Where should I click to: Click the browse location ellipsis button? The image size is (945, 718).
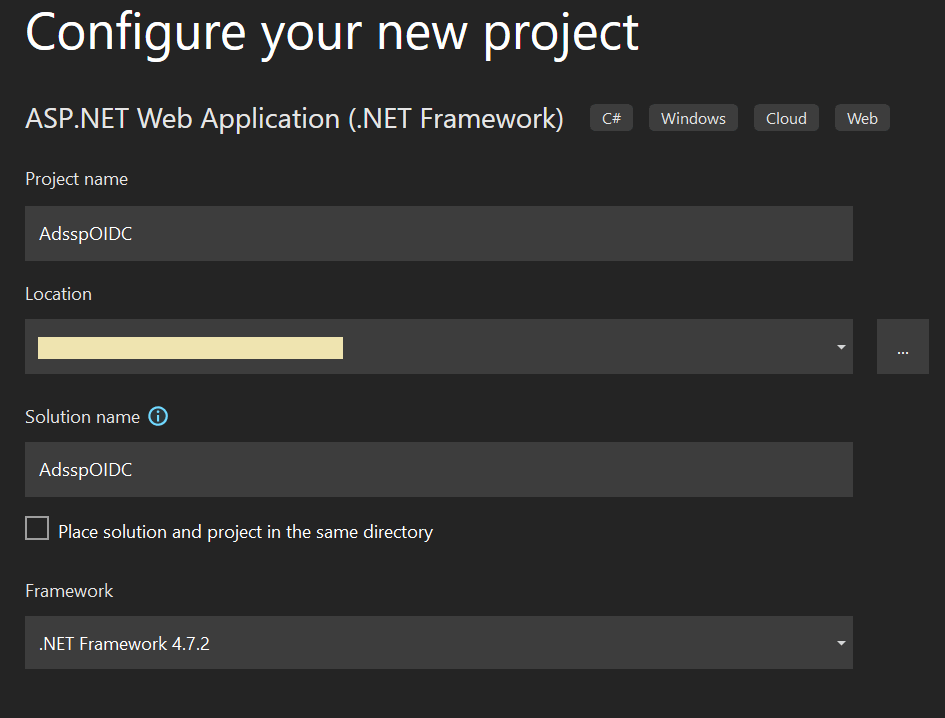pos(902,347)
